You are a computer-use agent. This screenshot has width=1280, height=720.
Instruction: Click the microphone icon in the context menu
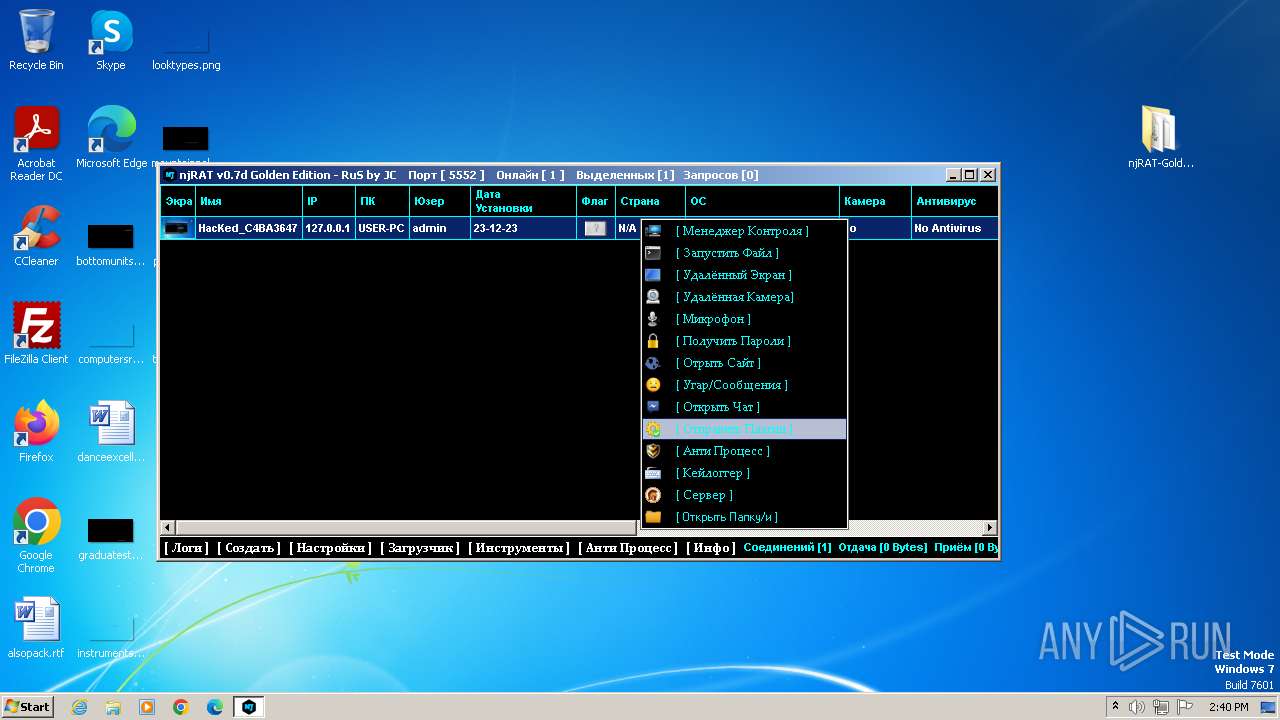(653, 319)
